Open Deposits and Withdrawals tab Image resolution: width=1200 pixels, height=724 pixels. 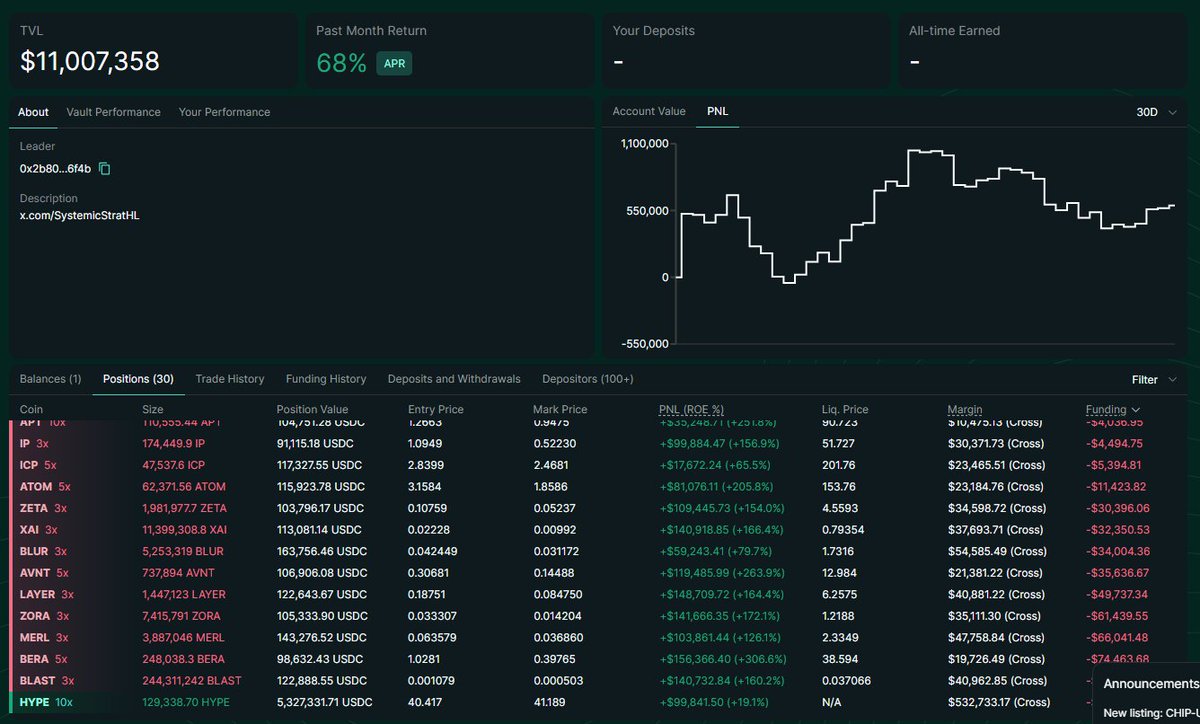(x=454, y=379)
